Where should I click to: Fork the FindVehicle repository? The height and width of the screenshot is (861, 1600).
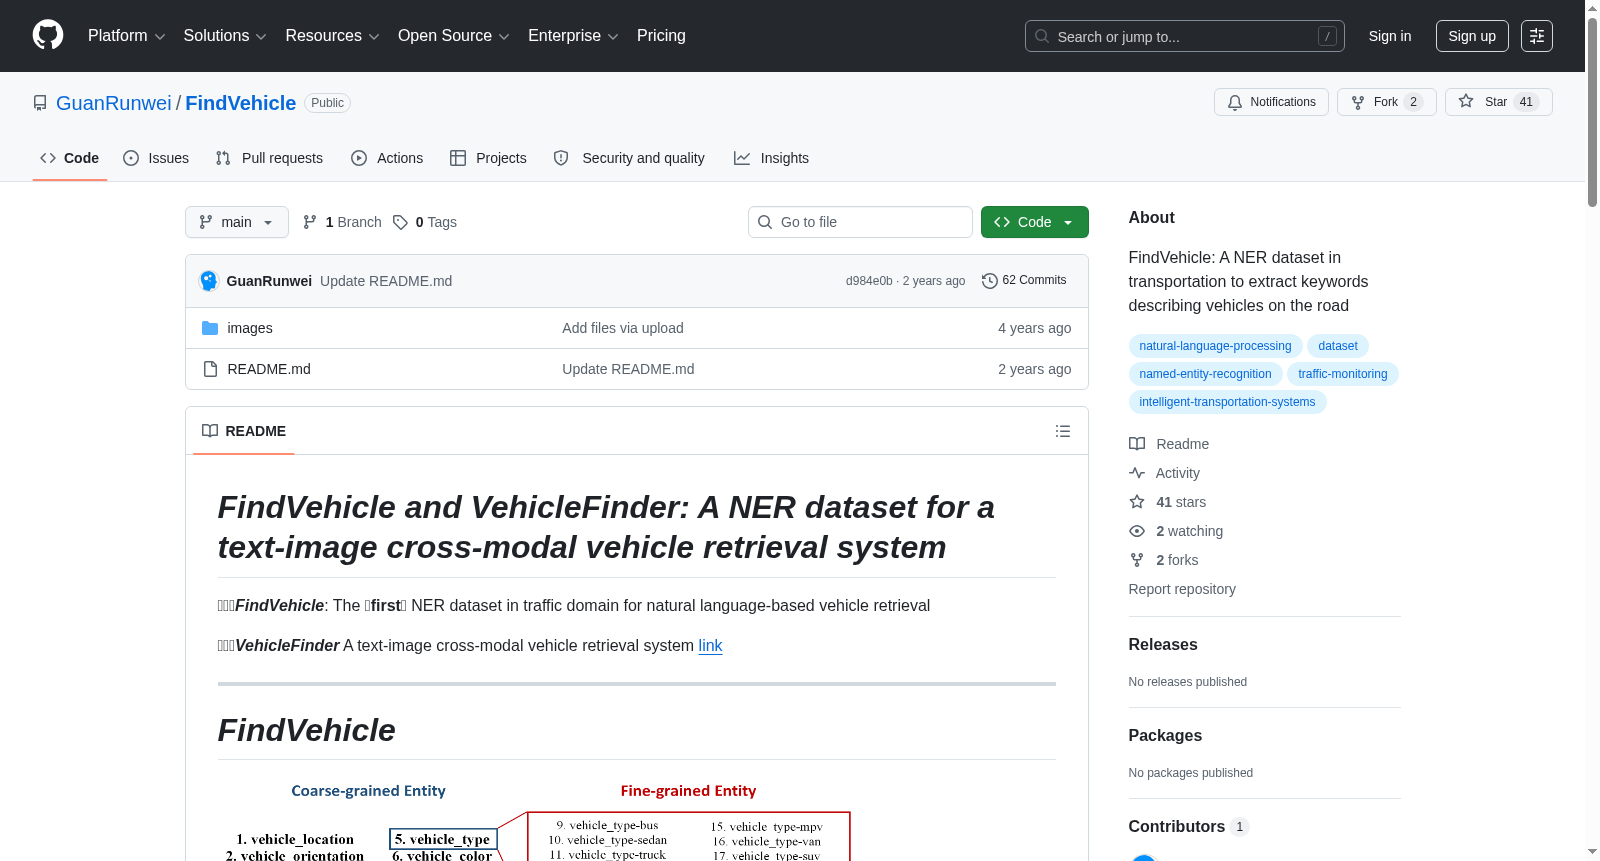tap(1386, 102)
